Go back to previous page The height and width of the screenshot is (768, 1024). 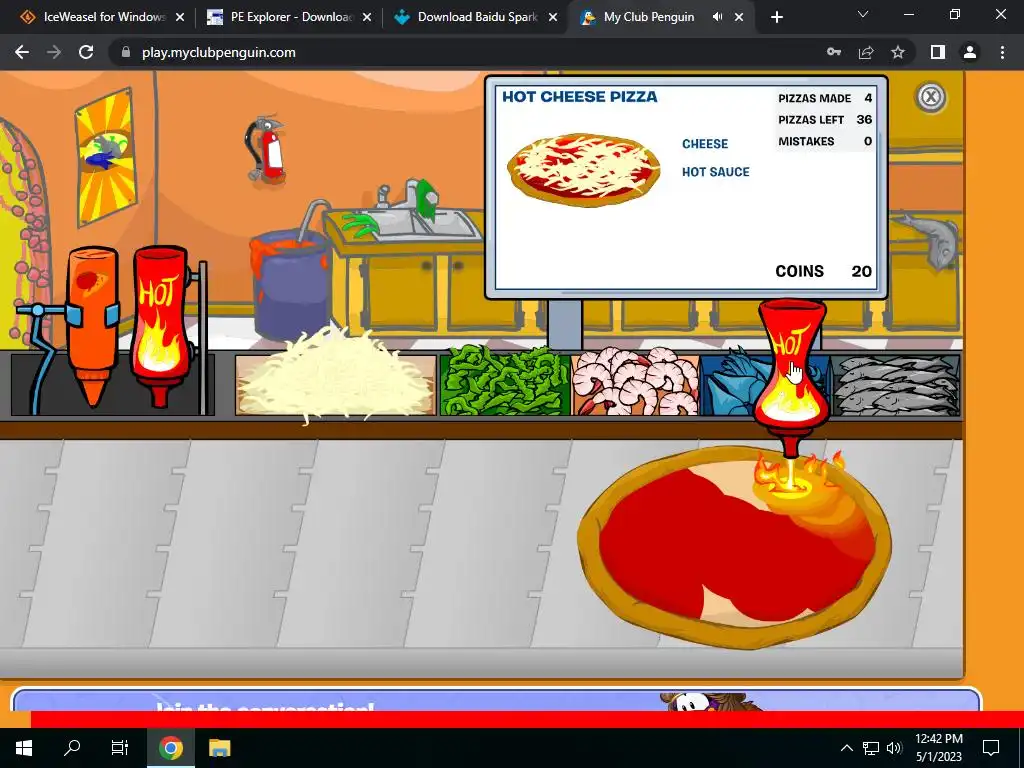(x=22, y=52)
